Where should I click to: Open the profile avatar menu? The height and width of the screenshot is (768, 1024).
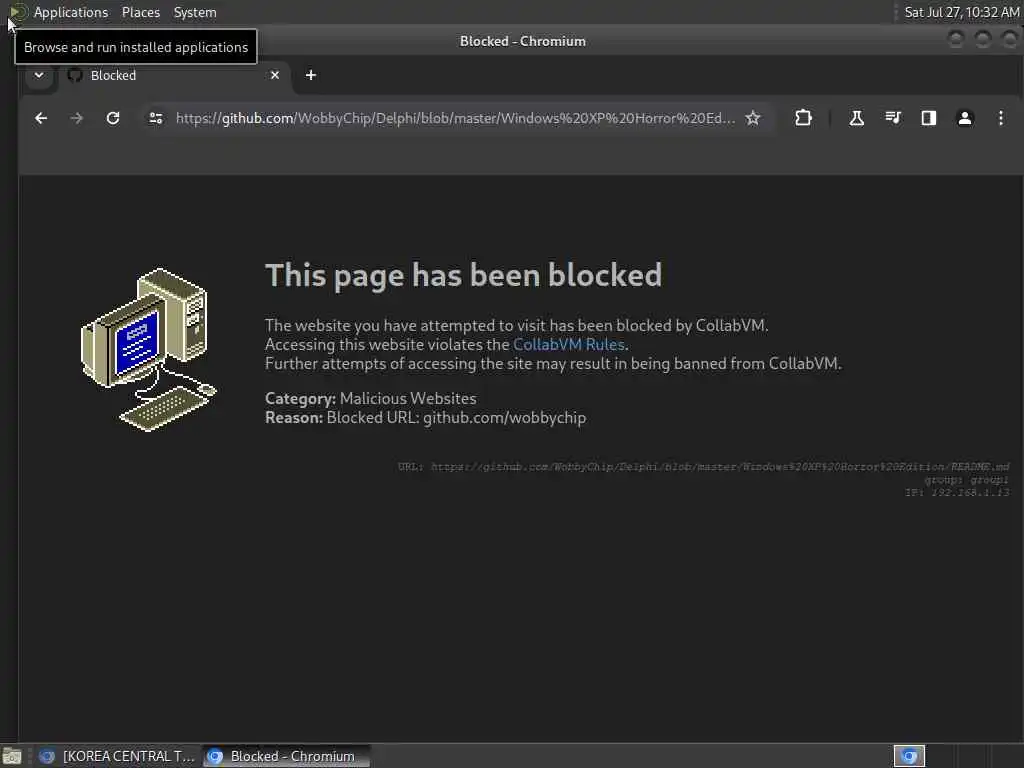[x=965, y=118]
